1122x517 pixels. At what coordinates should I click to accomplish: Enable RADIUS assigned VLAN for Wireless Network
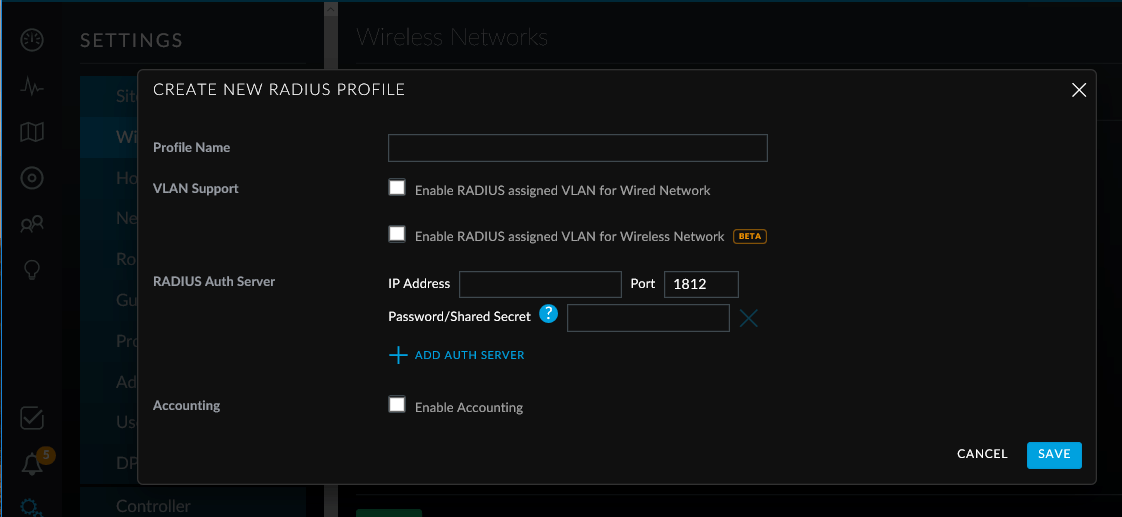click(397, 234)
